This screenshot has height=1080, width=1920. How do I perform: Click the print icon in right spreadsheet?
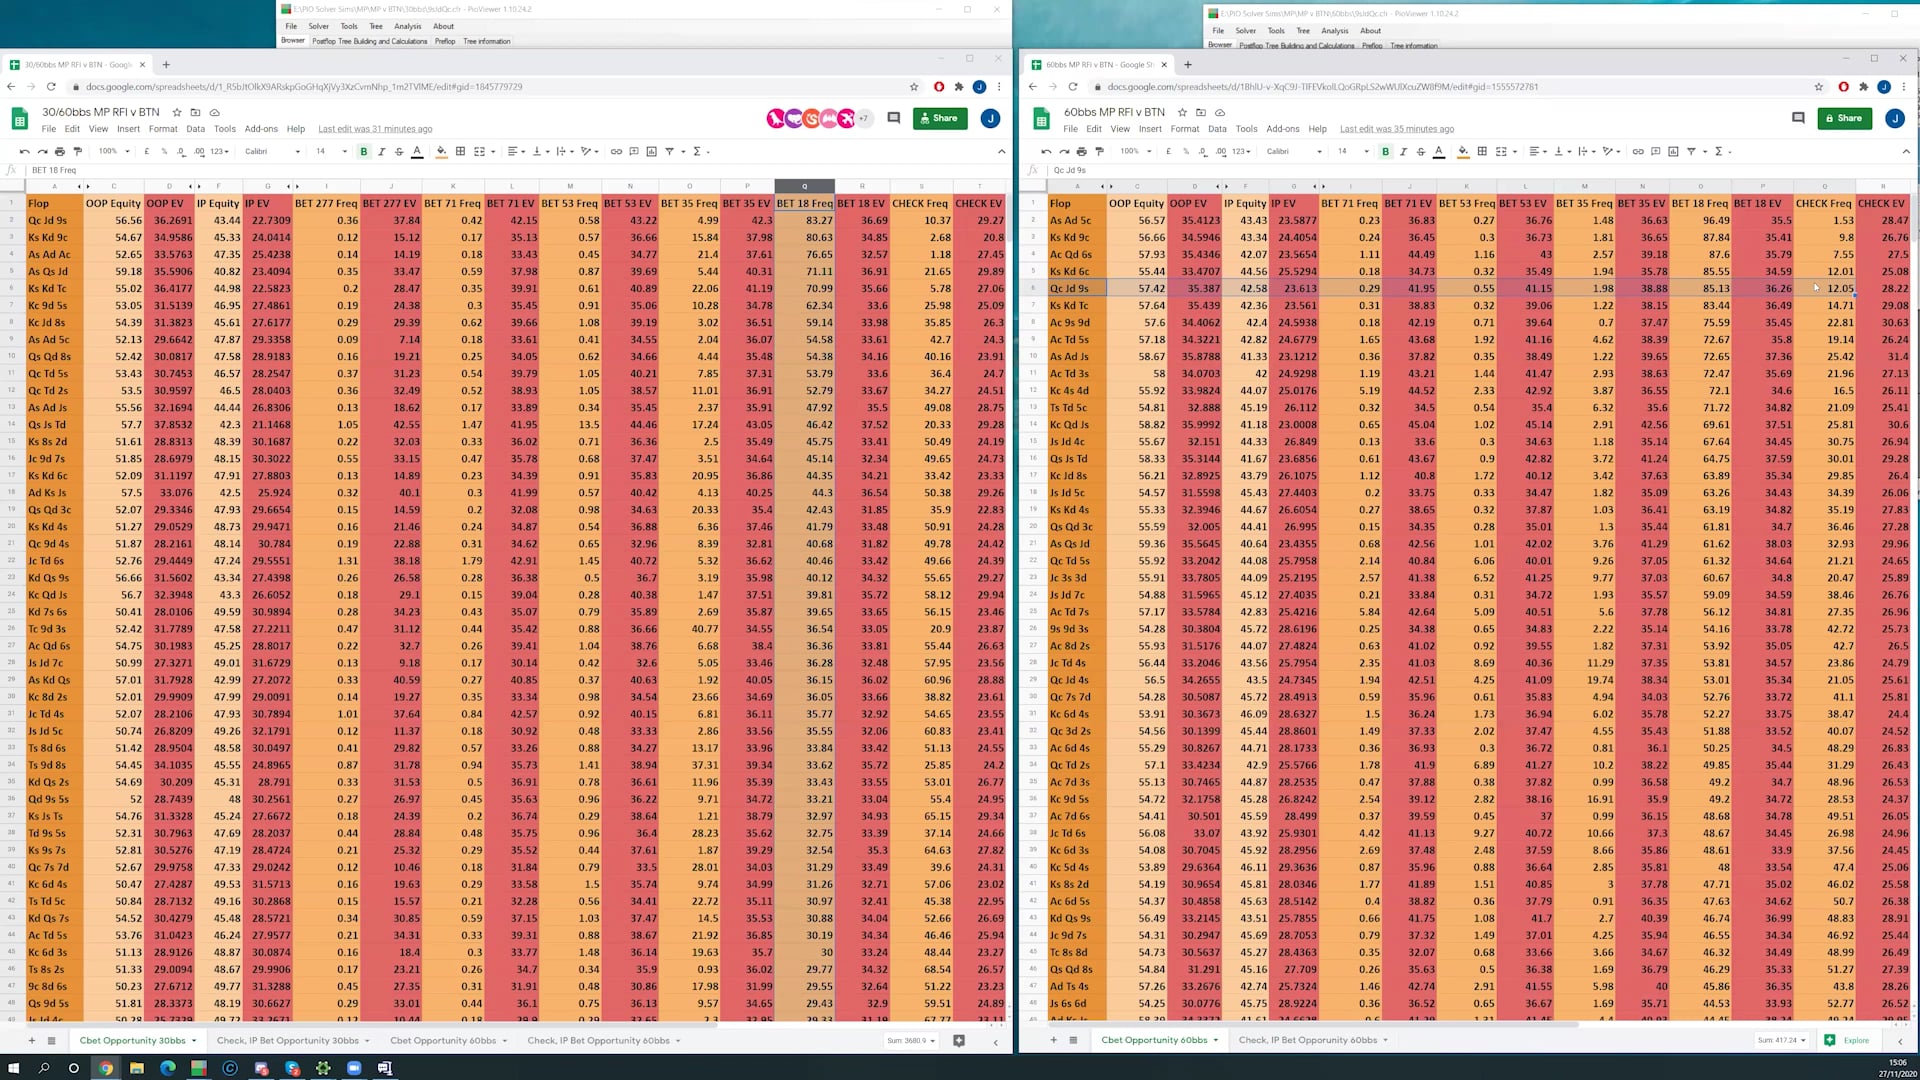click(x=1081, y=152)
